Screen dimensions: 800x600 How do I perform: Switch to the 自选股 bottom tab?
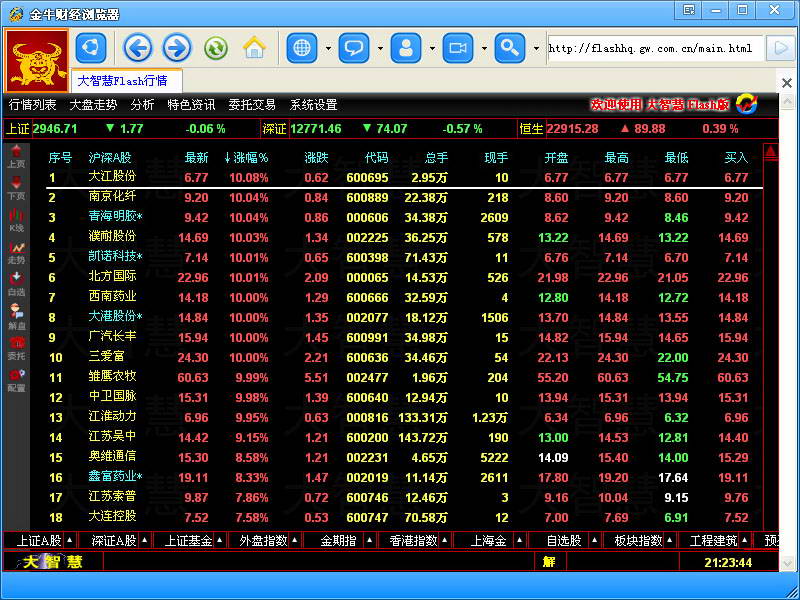(x=563, y=540)
